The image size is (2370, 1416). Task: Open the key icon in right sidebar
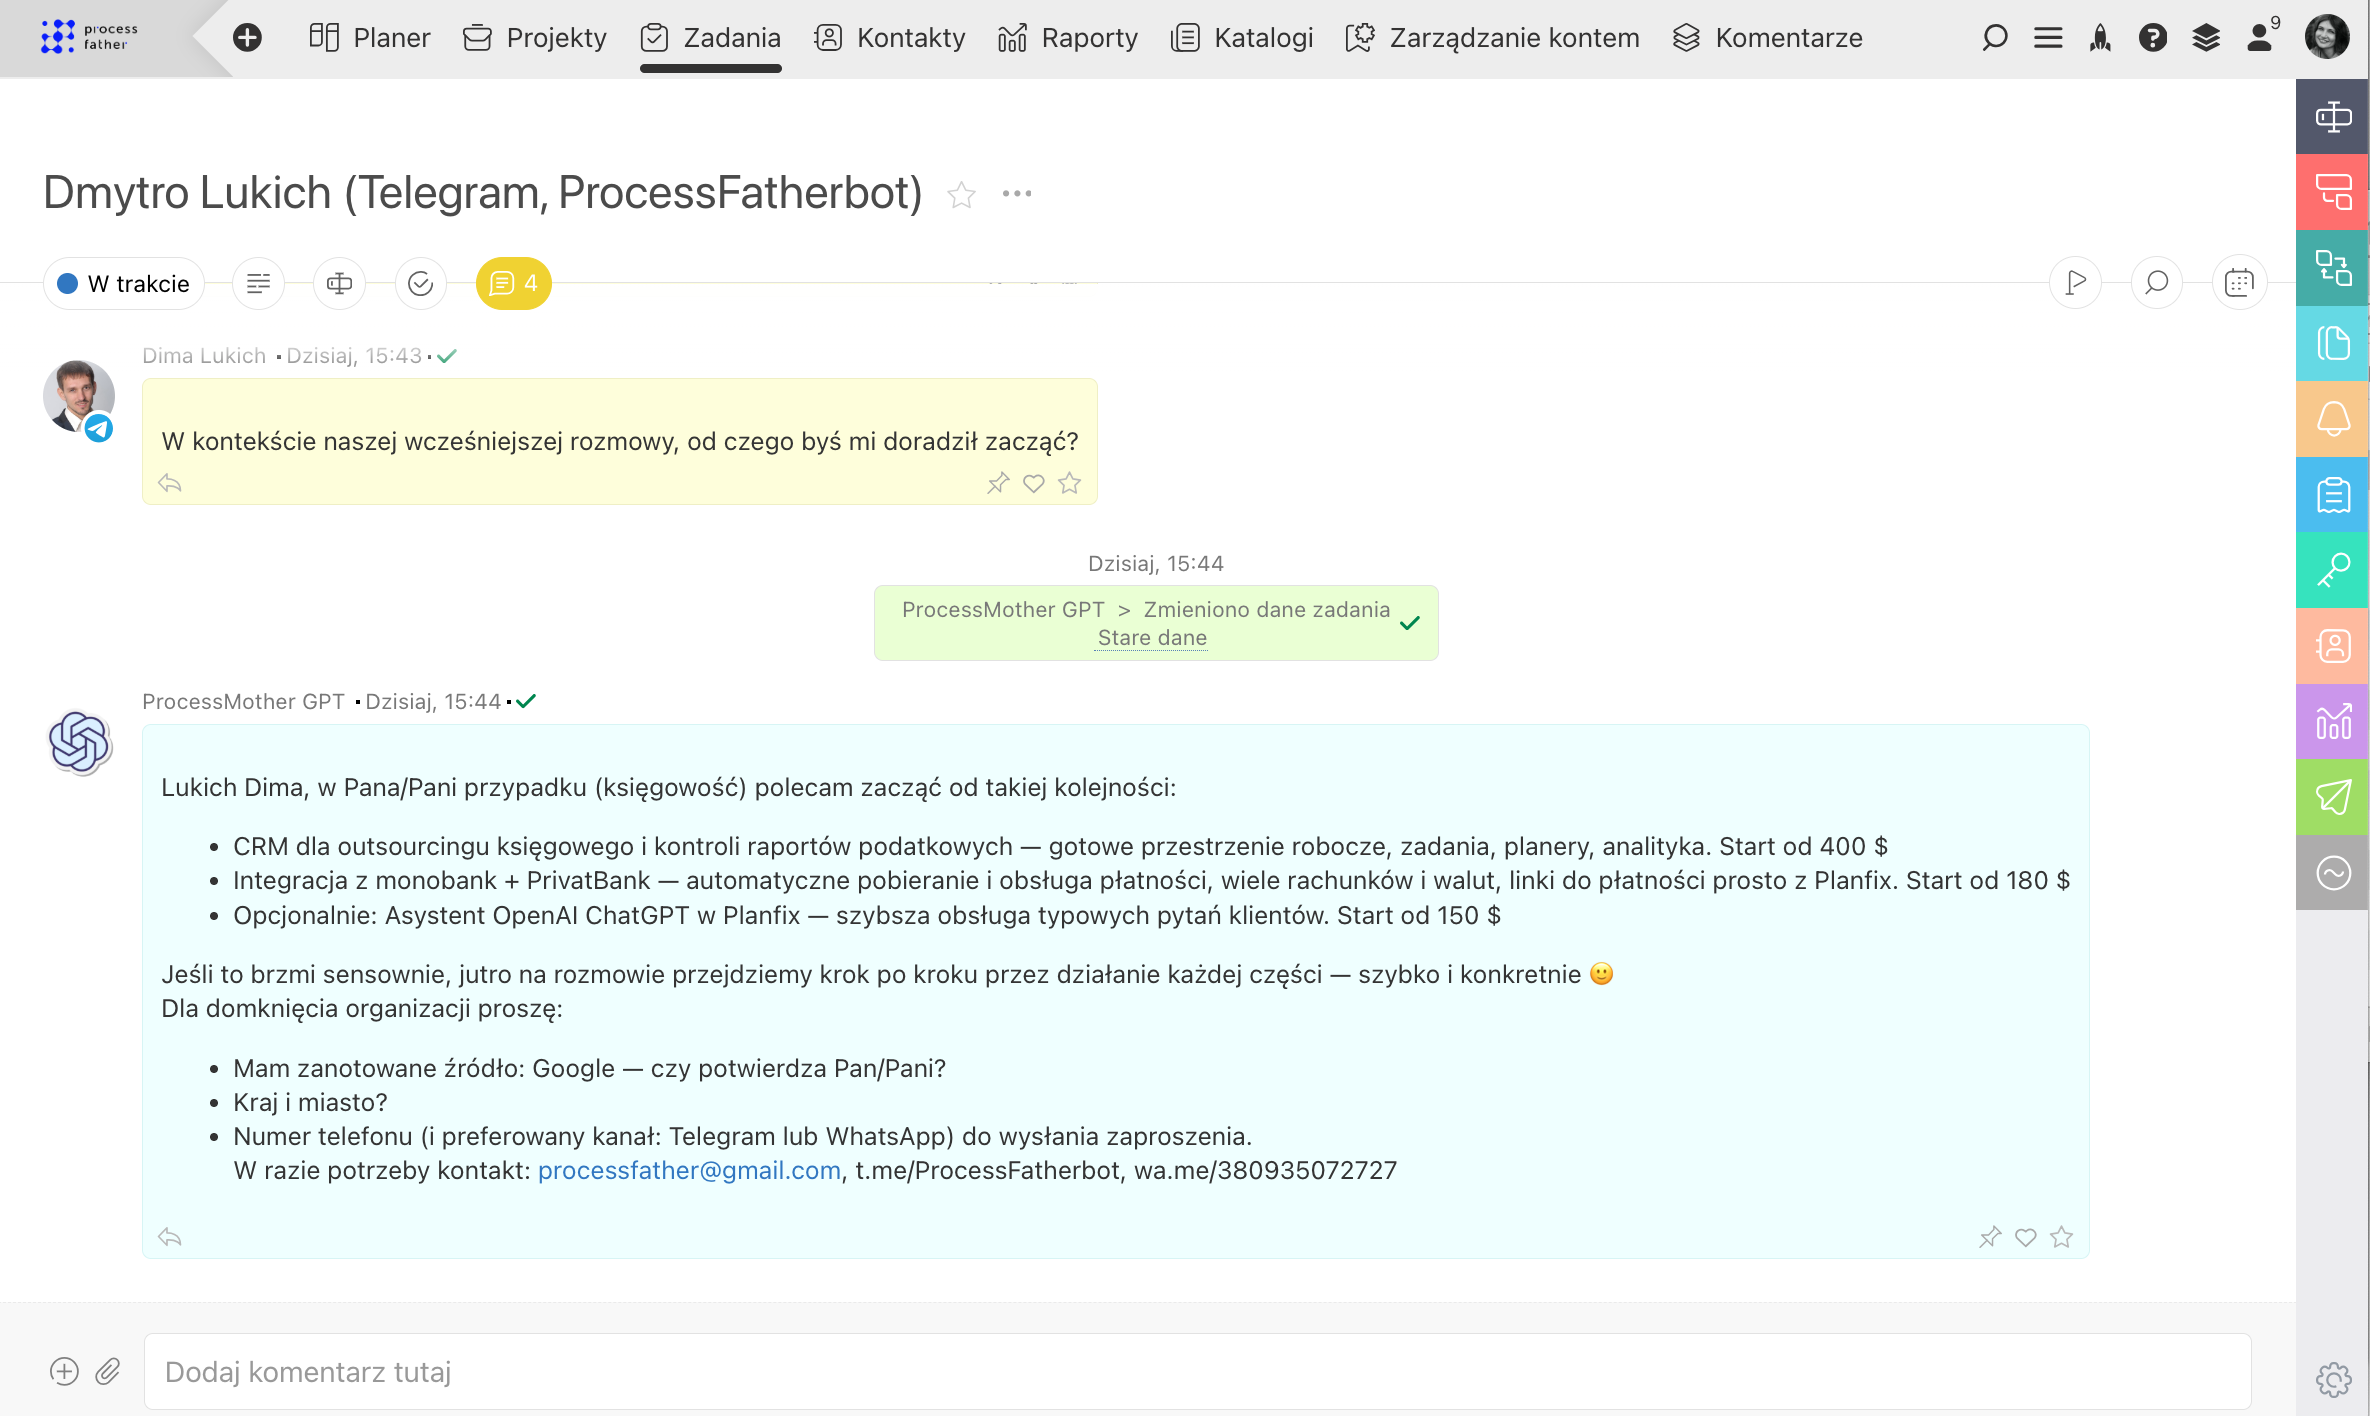coord(2332,570)
